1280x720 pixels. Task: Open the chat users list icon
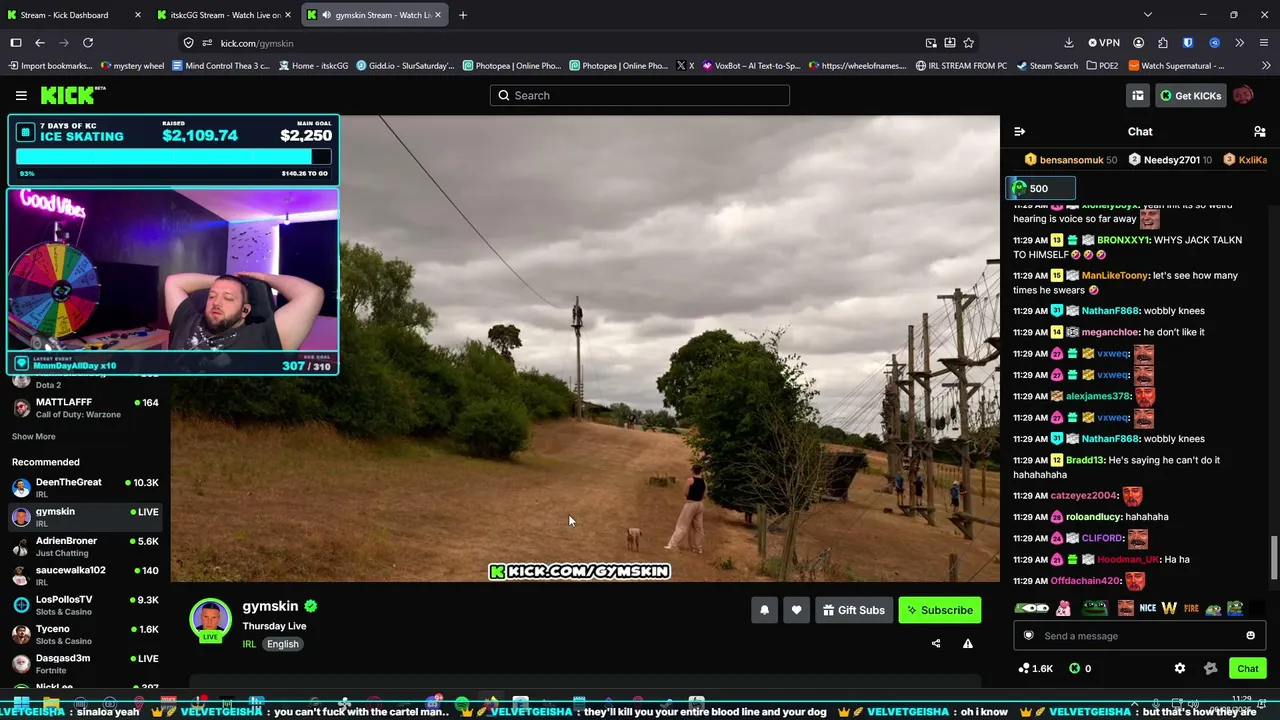click(x=1260, y=132)
